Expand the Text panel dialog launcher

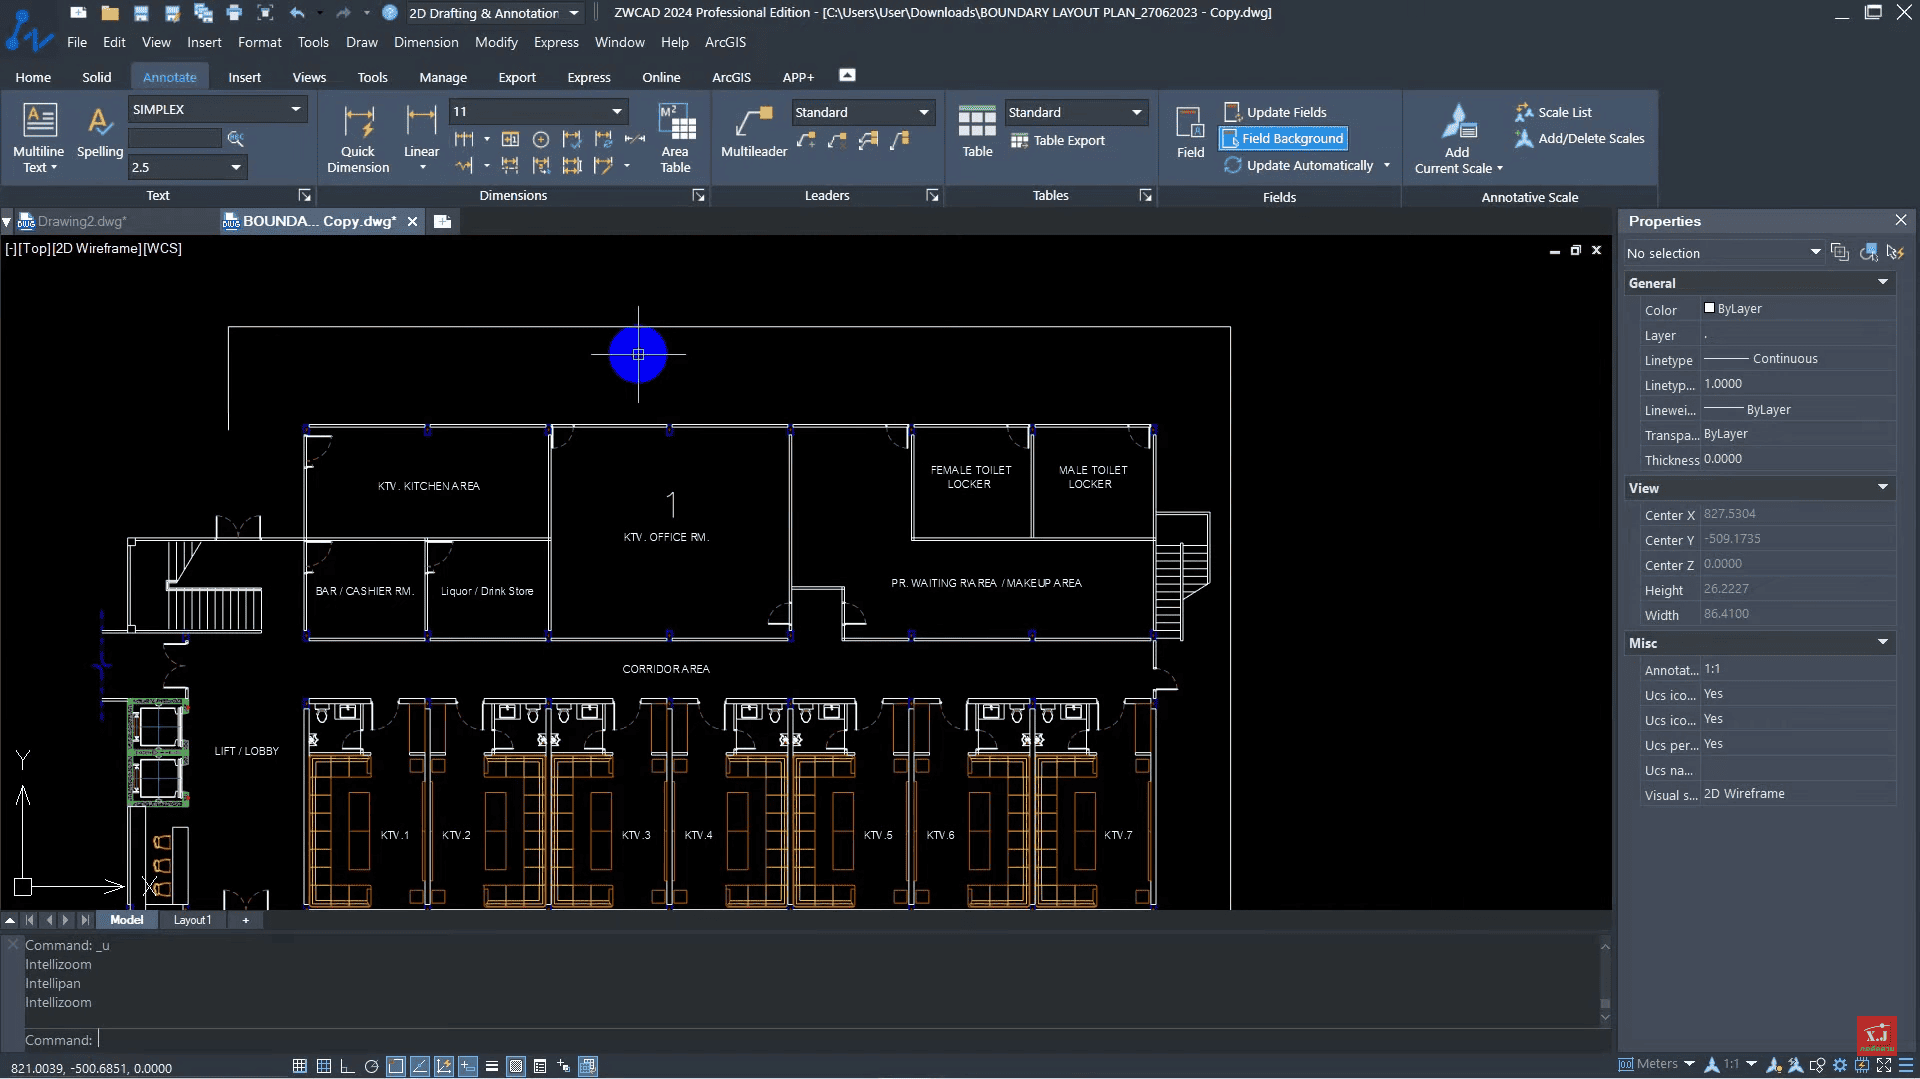click(305, 195)
